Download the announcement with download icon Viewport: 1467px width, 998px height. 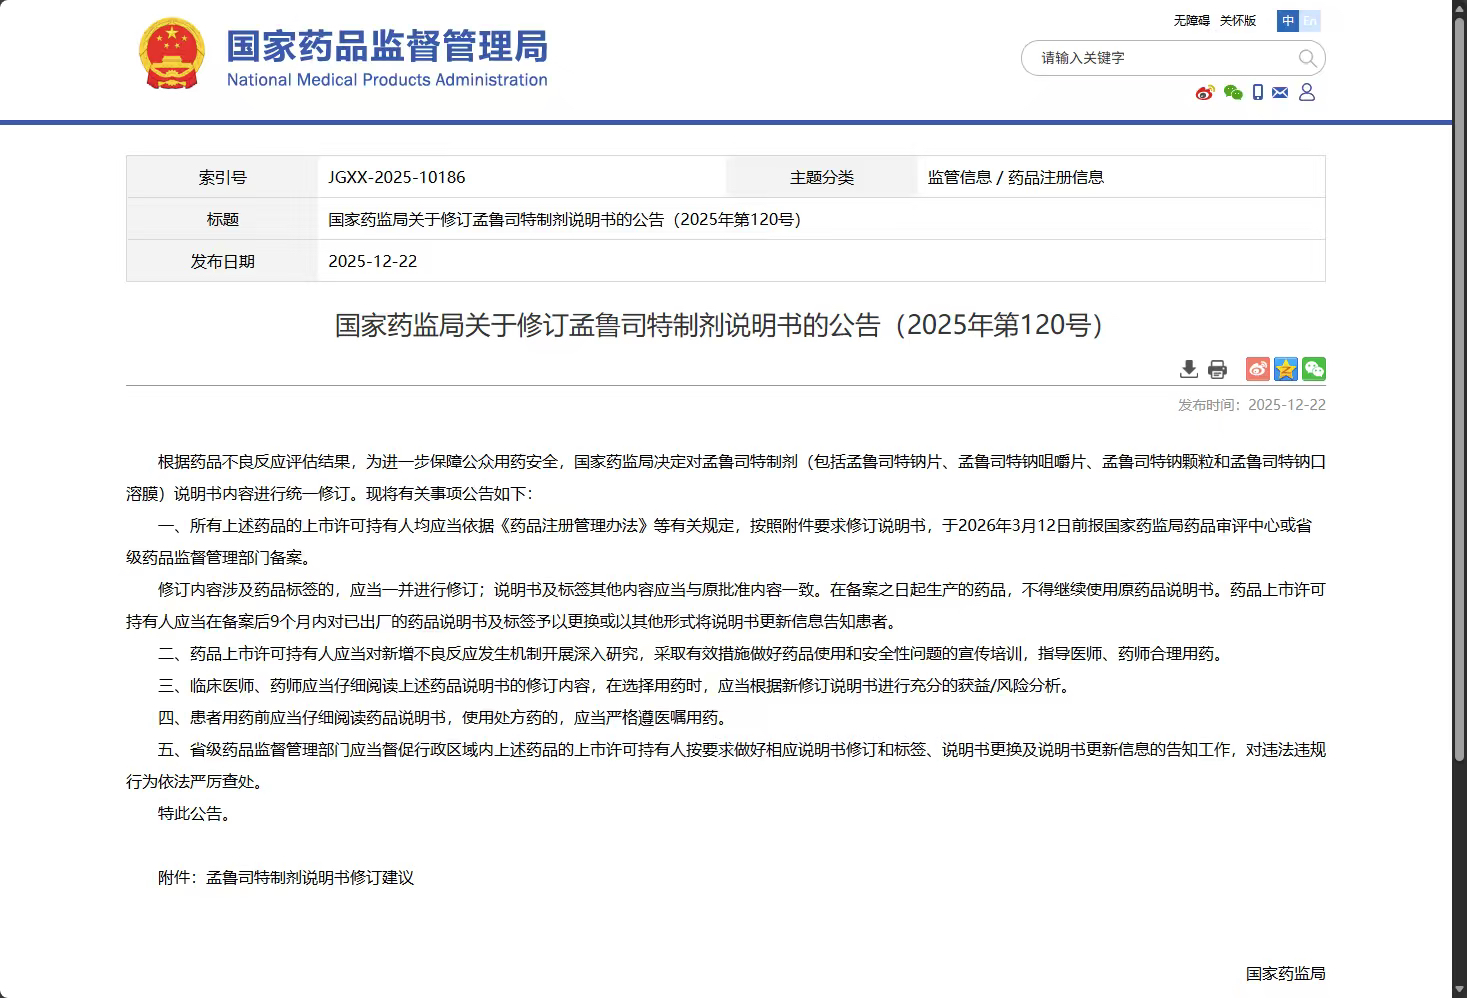[x=1188, y=369]
